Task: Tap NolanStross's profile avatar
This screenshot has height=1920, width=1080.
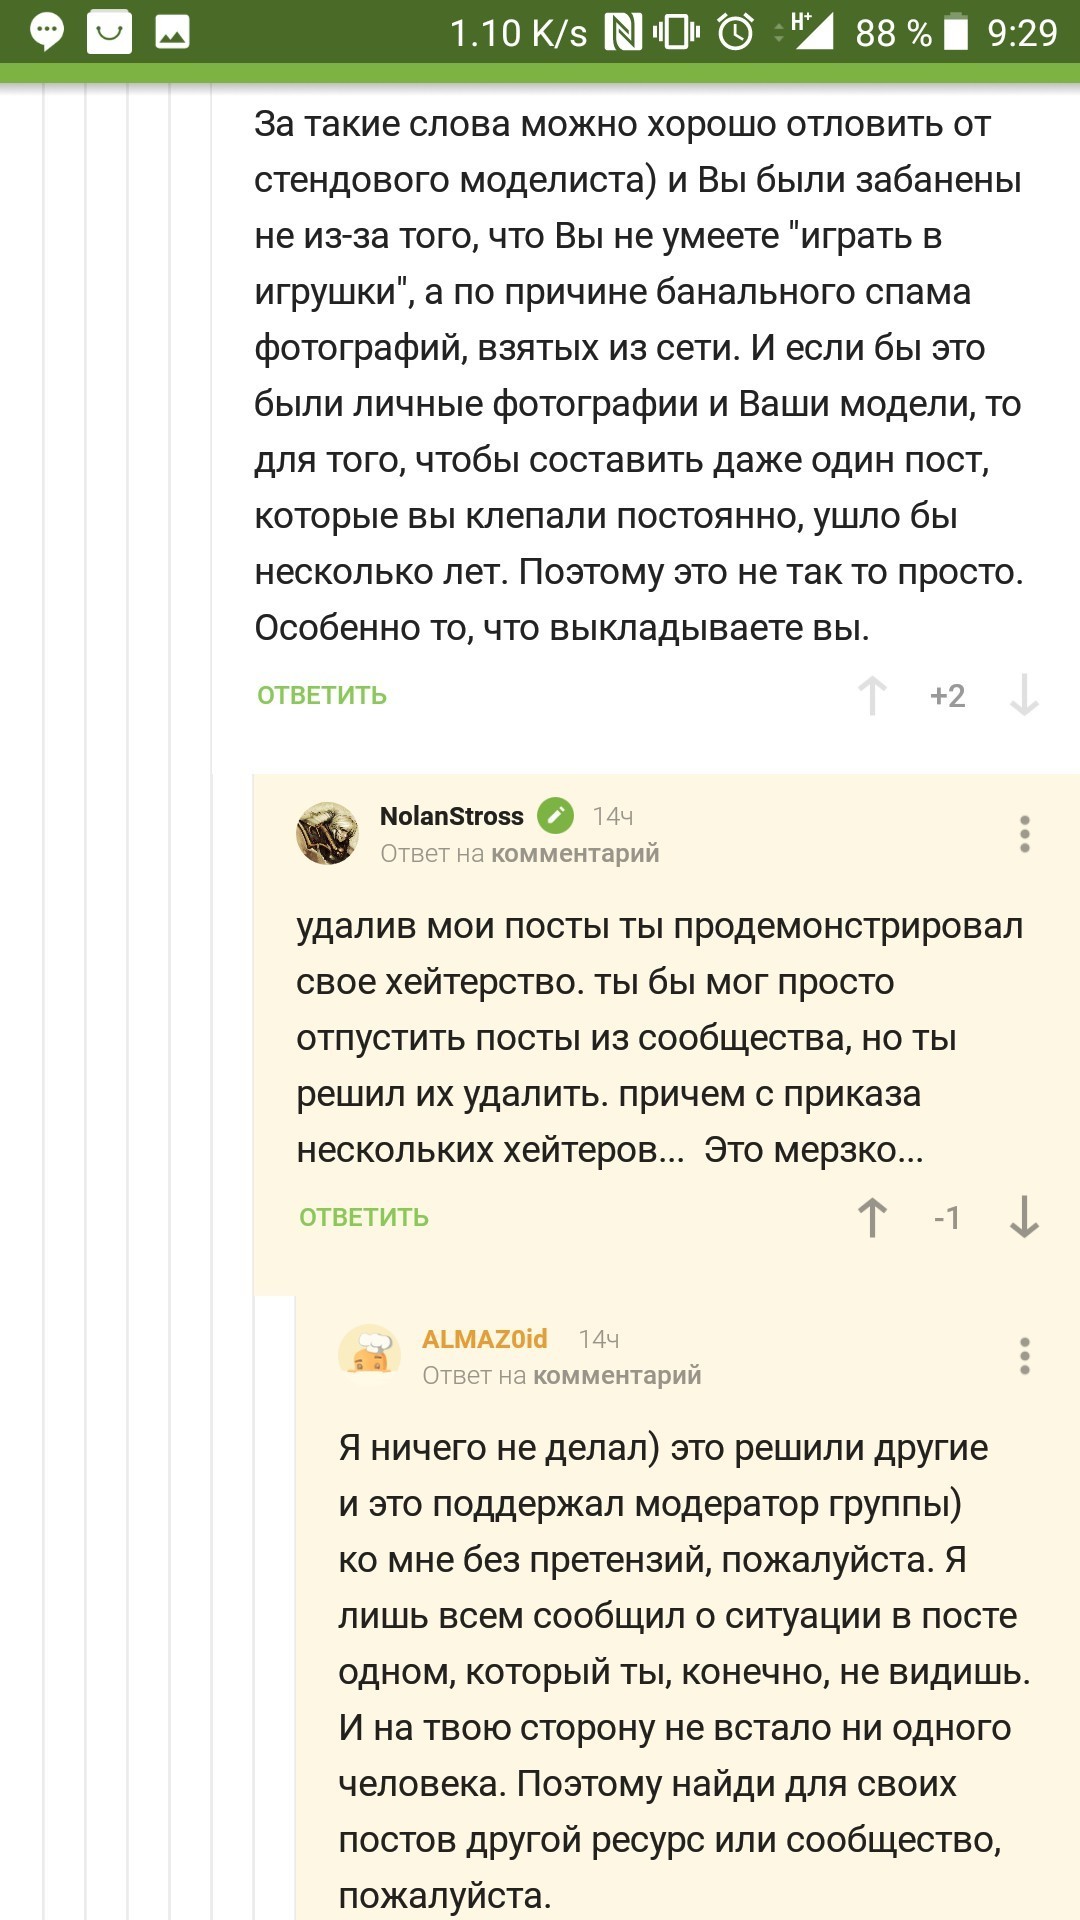Action: click(x=327, y=833)
